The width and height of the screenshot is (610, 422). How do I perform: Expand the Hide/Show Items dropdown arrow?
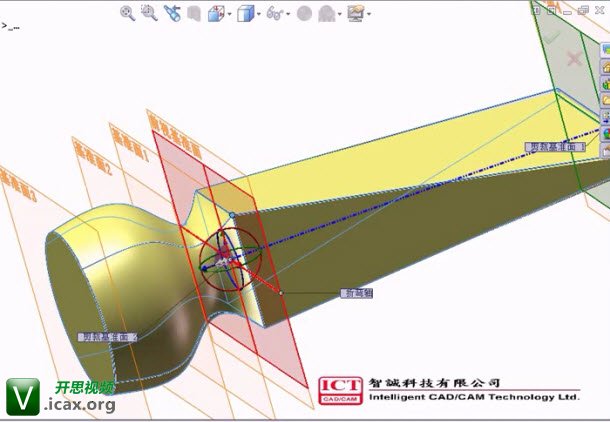click(x=288, y=14)
